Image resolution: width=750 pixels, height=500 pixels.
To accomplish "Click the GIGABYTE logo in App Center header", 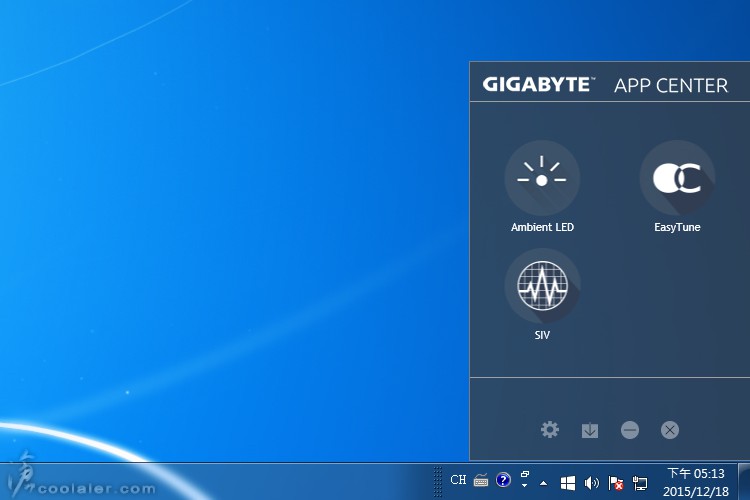I will [539, 85].
